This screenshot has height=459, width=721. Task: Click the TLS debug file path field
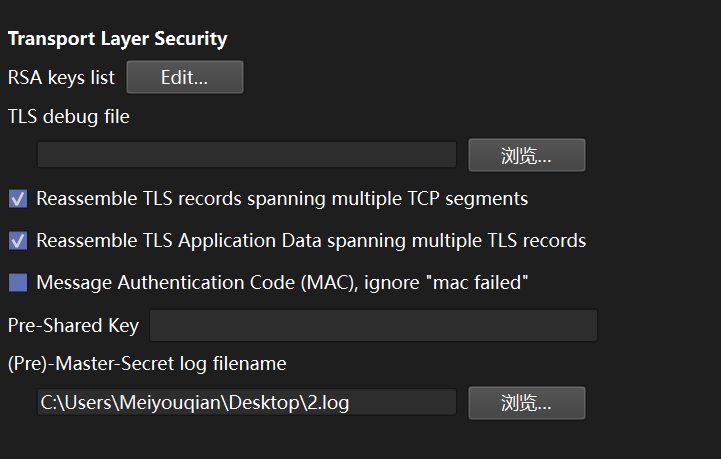(x=246, y=155)
